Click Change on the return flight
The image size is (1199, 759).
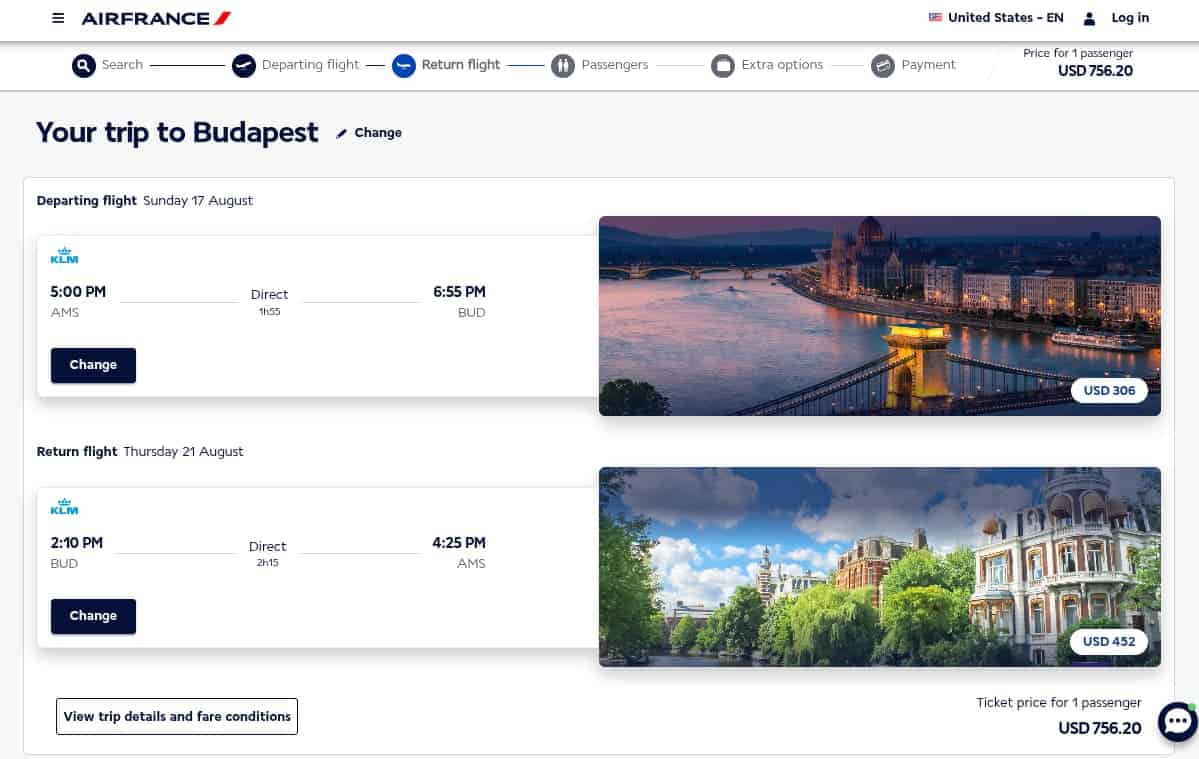pos(92,616)
